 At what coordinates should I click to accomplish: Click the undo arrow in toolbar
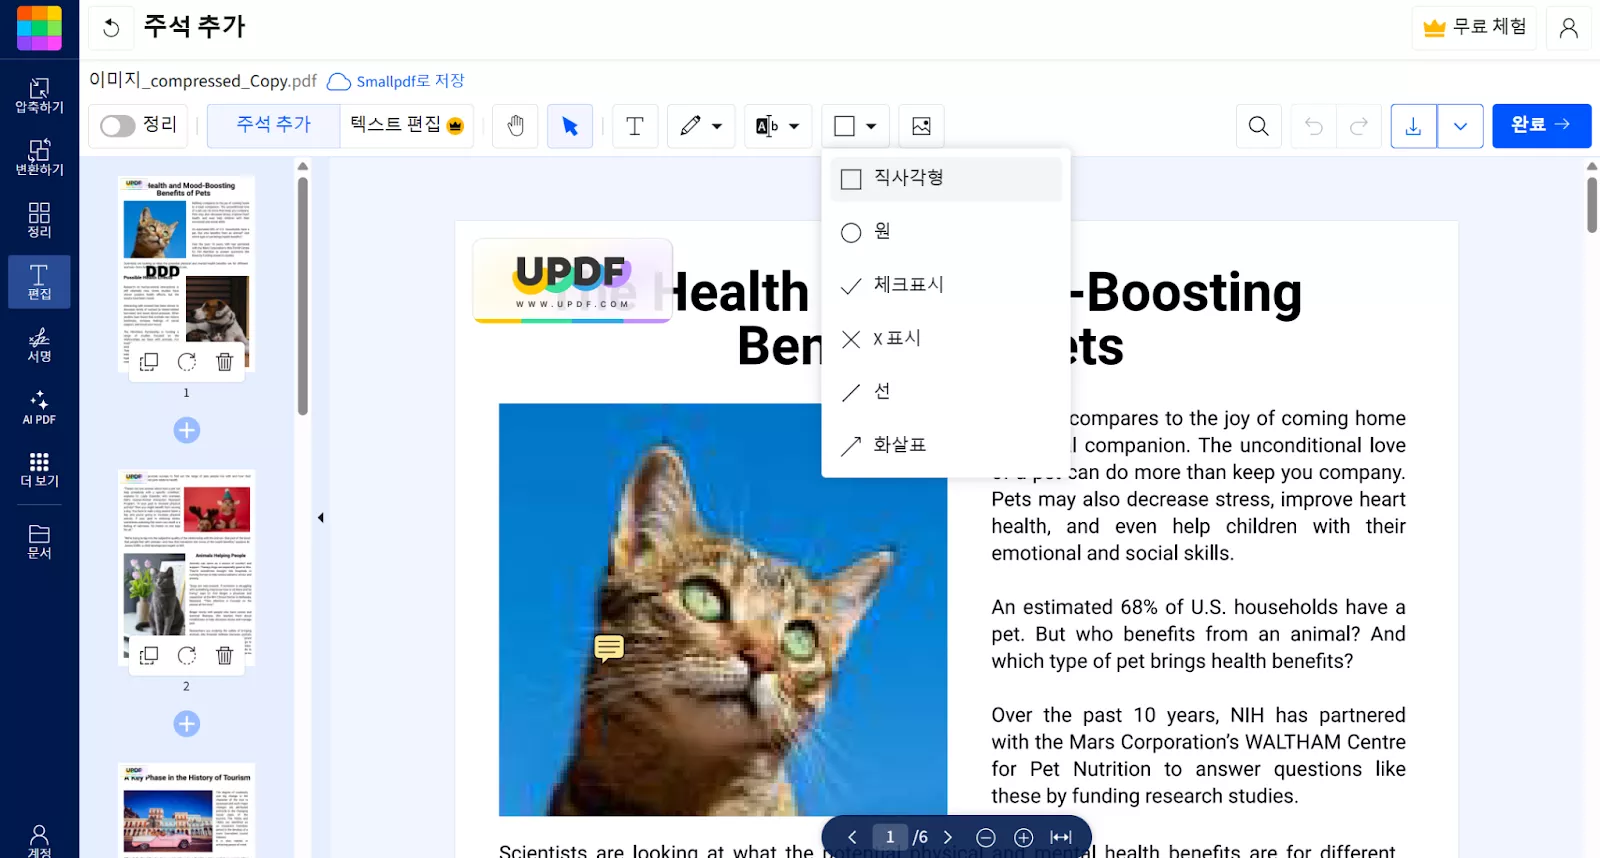[1314, 126]
